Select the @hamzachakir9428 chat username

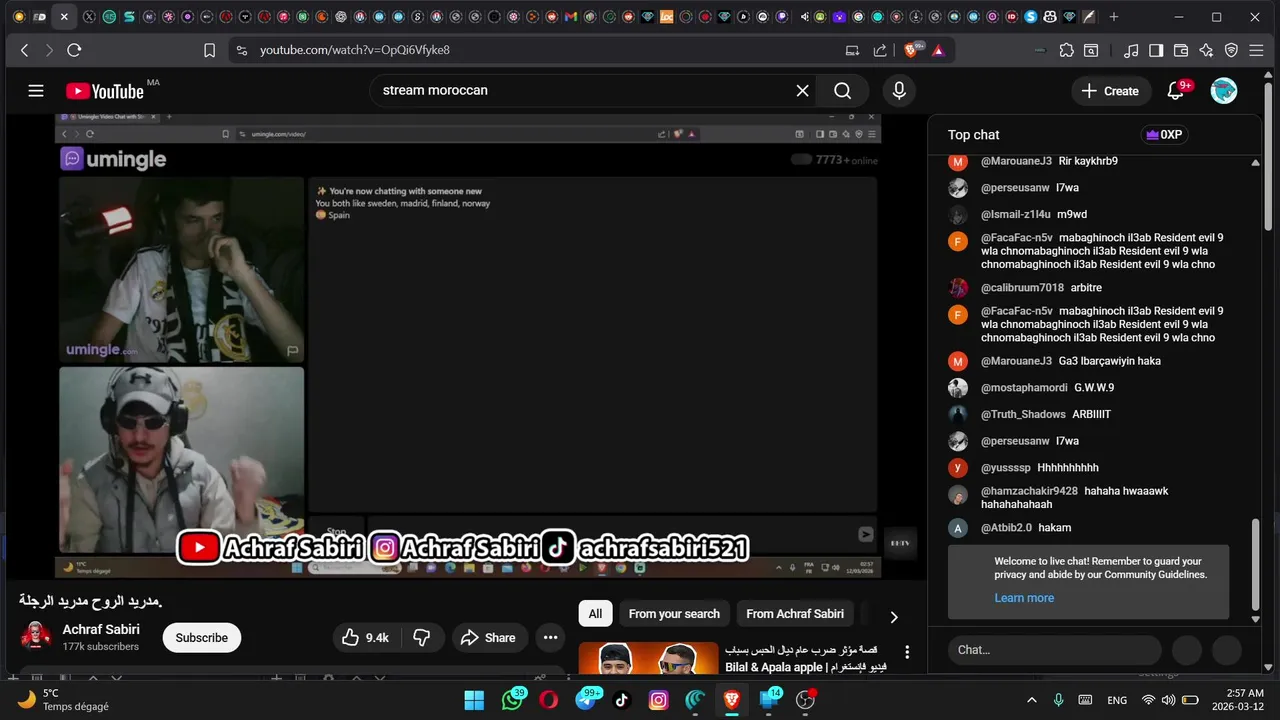1029,491
